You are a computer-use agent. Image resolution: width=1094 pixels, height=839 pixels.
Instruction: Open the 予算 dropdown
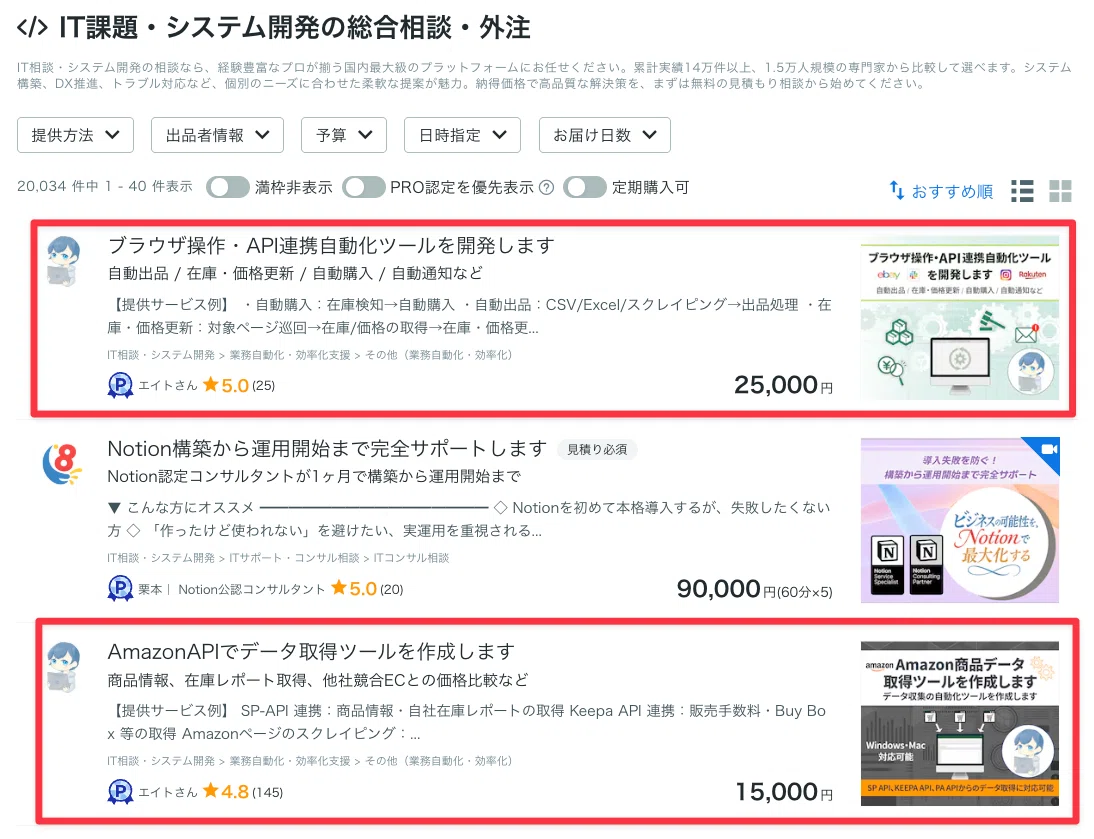coord(343,135)
